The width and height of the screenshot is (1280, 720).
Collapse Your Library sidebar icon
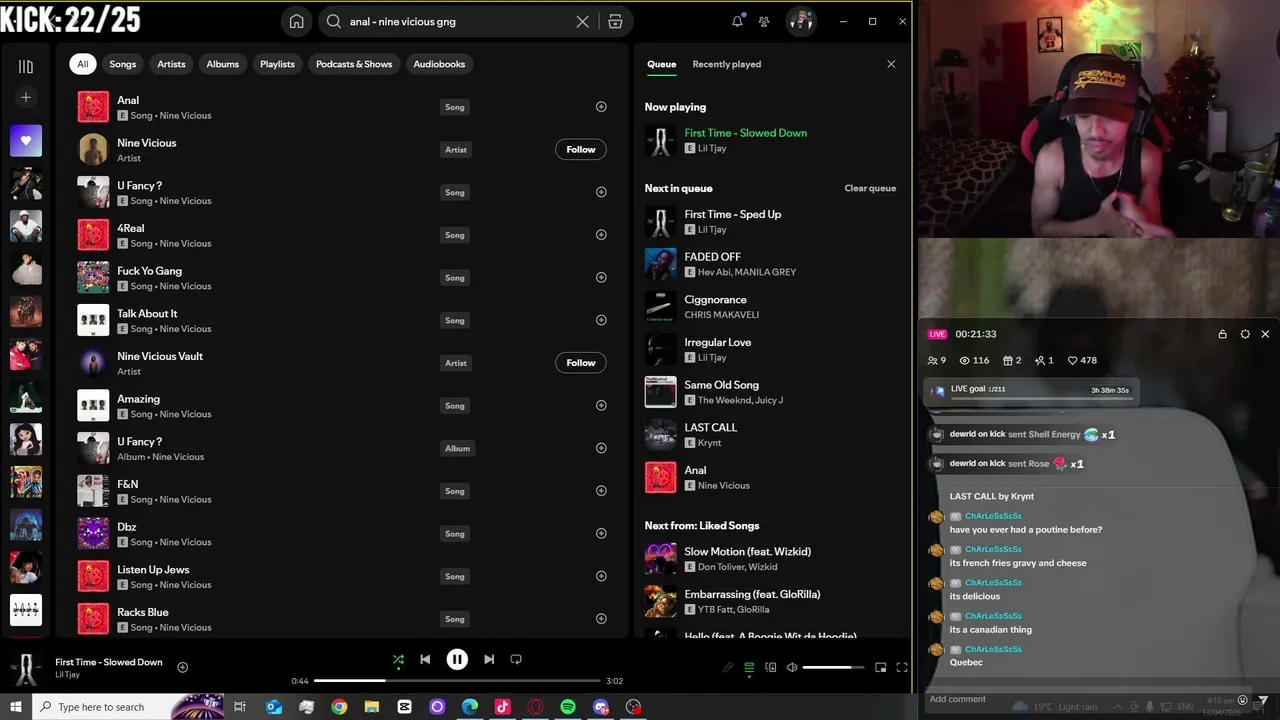pyautogui.click(x=26, y=66)
